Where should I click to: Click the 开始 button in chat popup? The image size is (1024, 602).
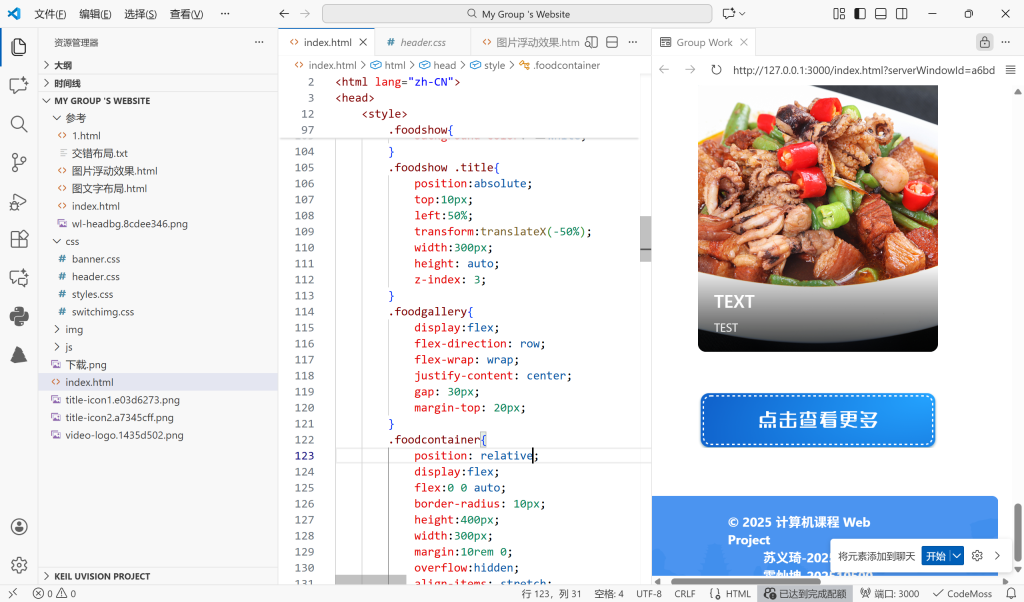935,556
